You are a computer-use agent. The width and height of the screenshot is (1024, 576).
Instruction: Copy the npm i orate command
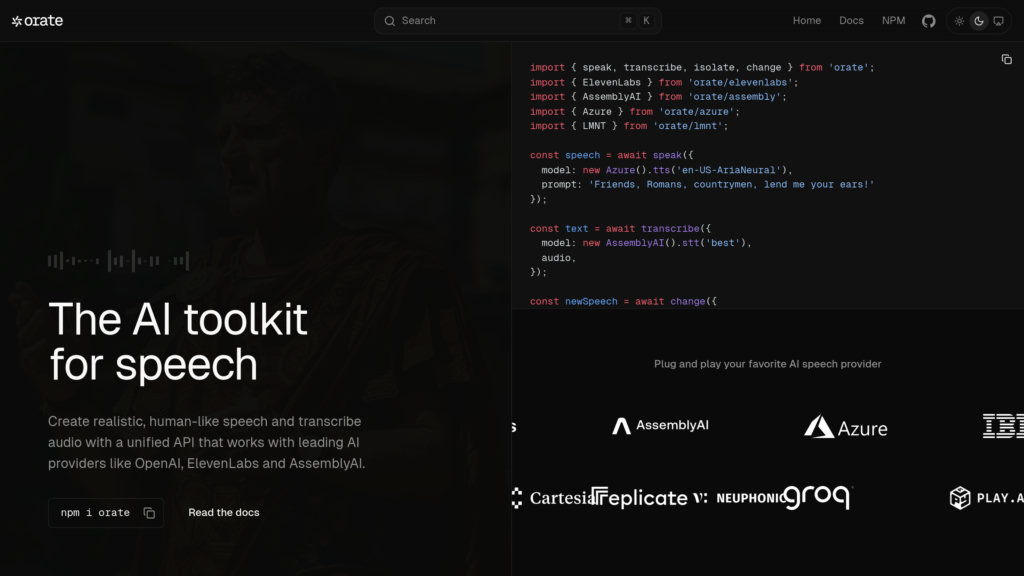149,513
